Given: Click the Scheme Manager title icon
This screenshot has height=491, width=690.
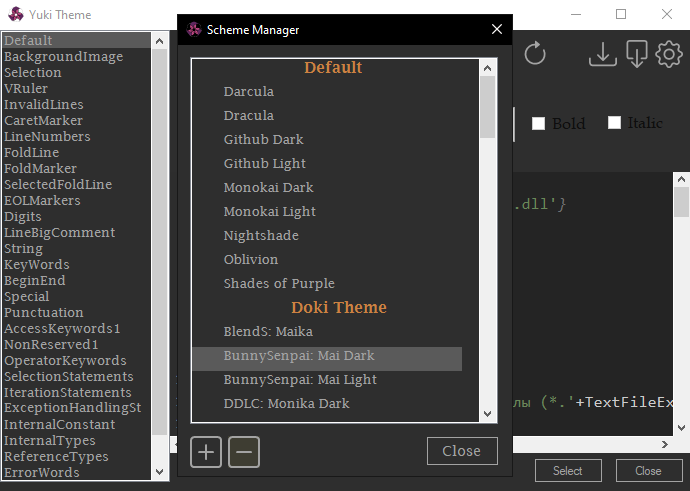Looking at the screenshot, I should click(194, 29).
